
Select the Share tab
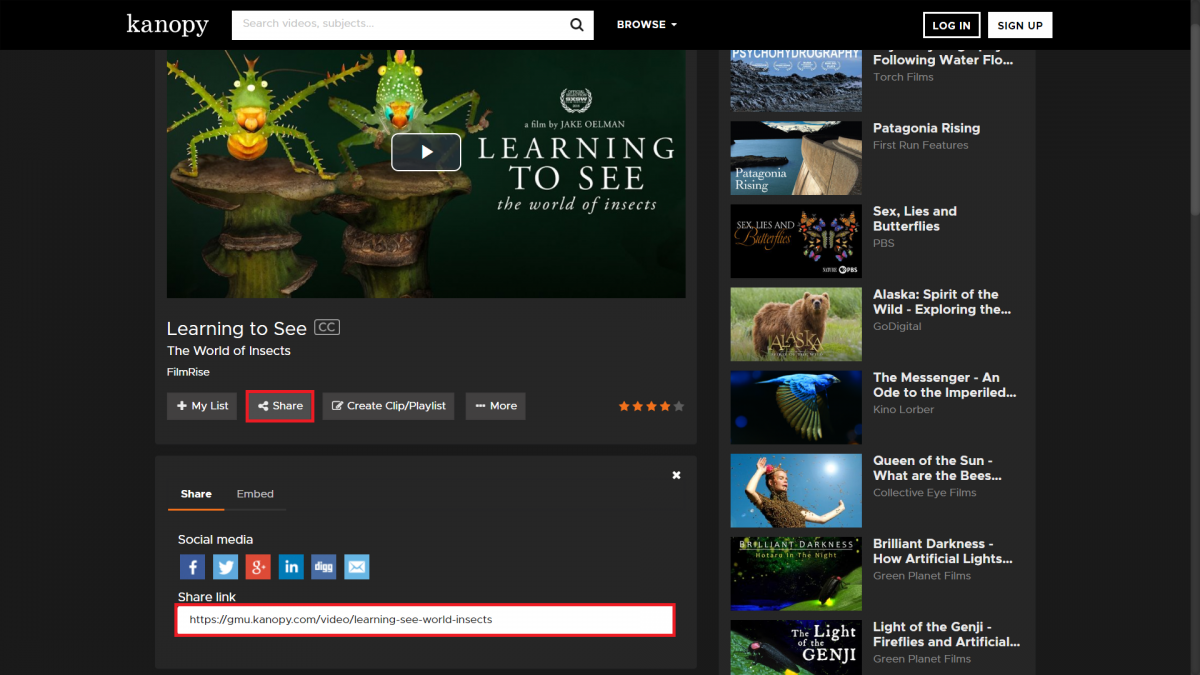click(196, 494)
